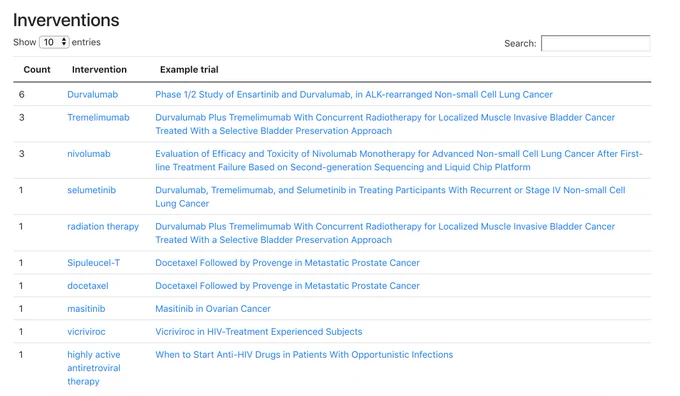Screen dimensions: 680x396
Task: Open Evaluation of Efficacy of Nivolumab trial
Action: (399, 160)
